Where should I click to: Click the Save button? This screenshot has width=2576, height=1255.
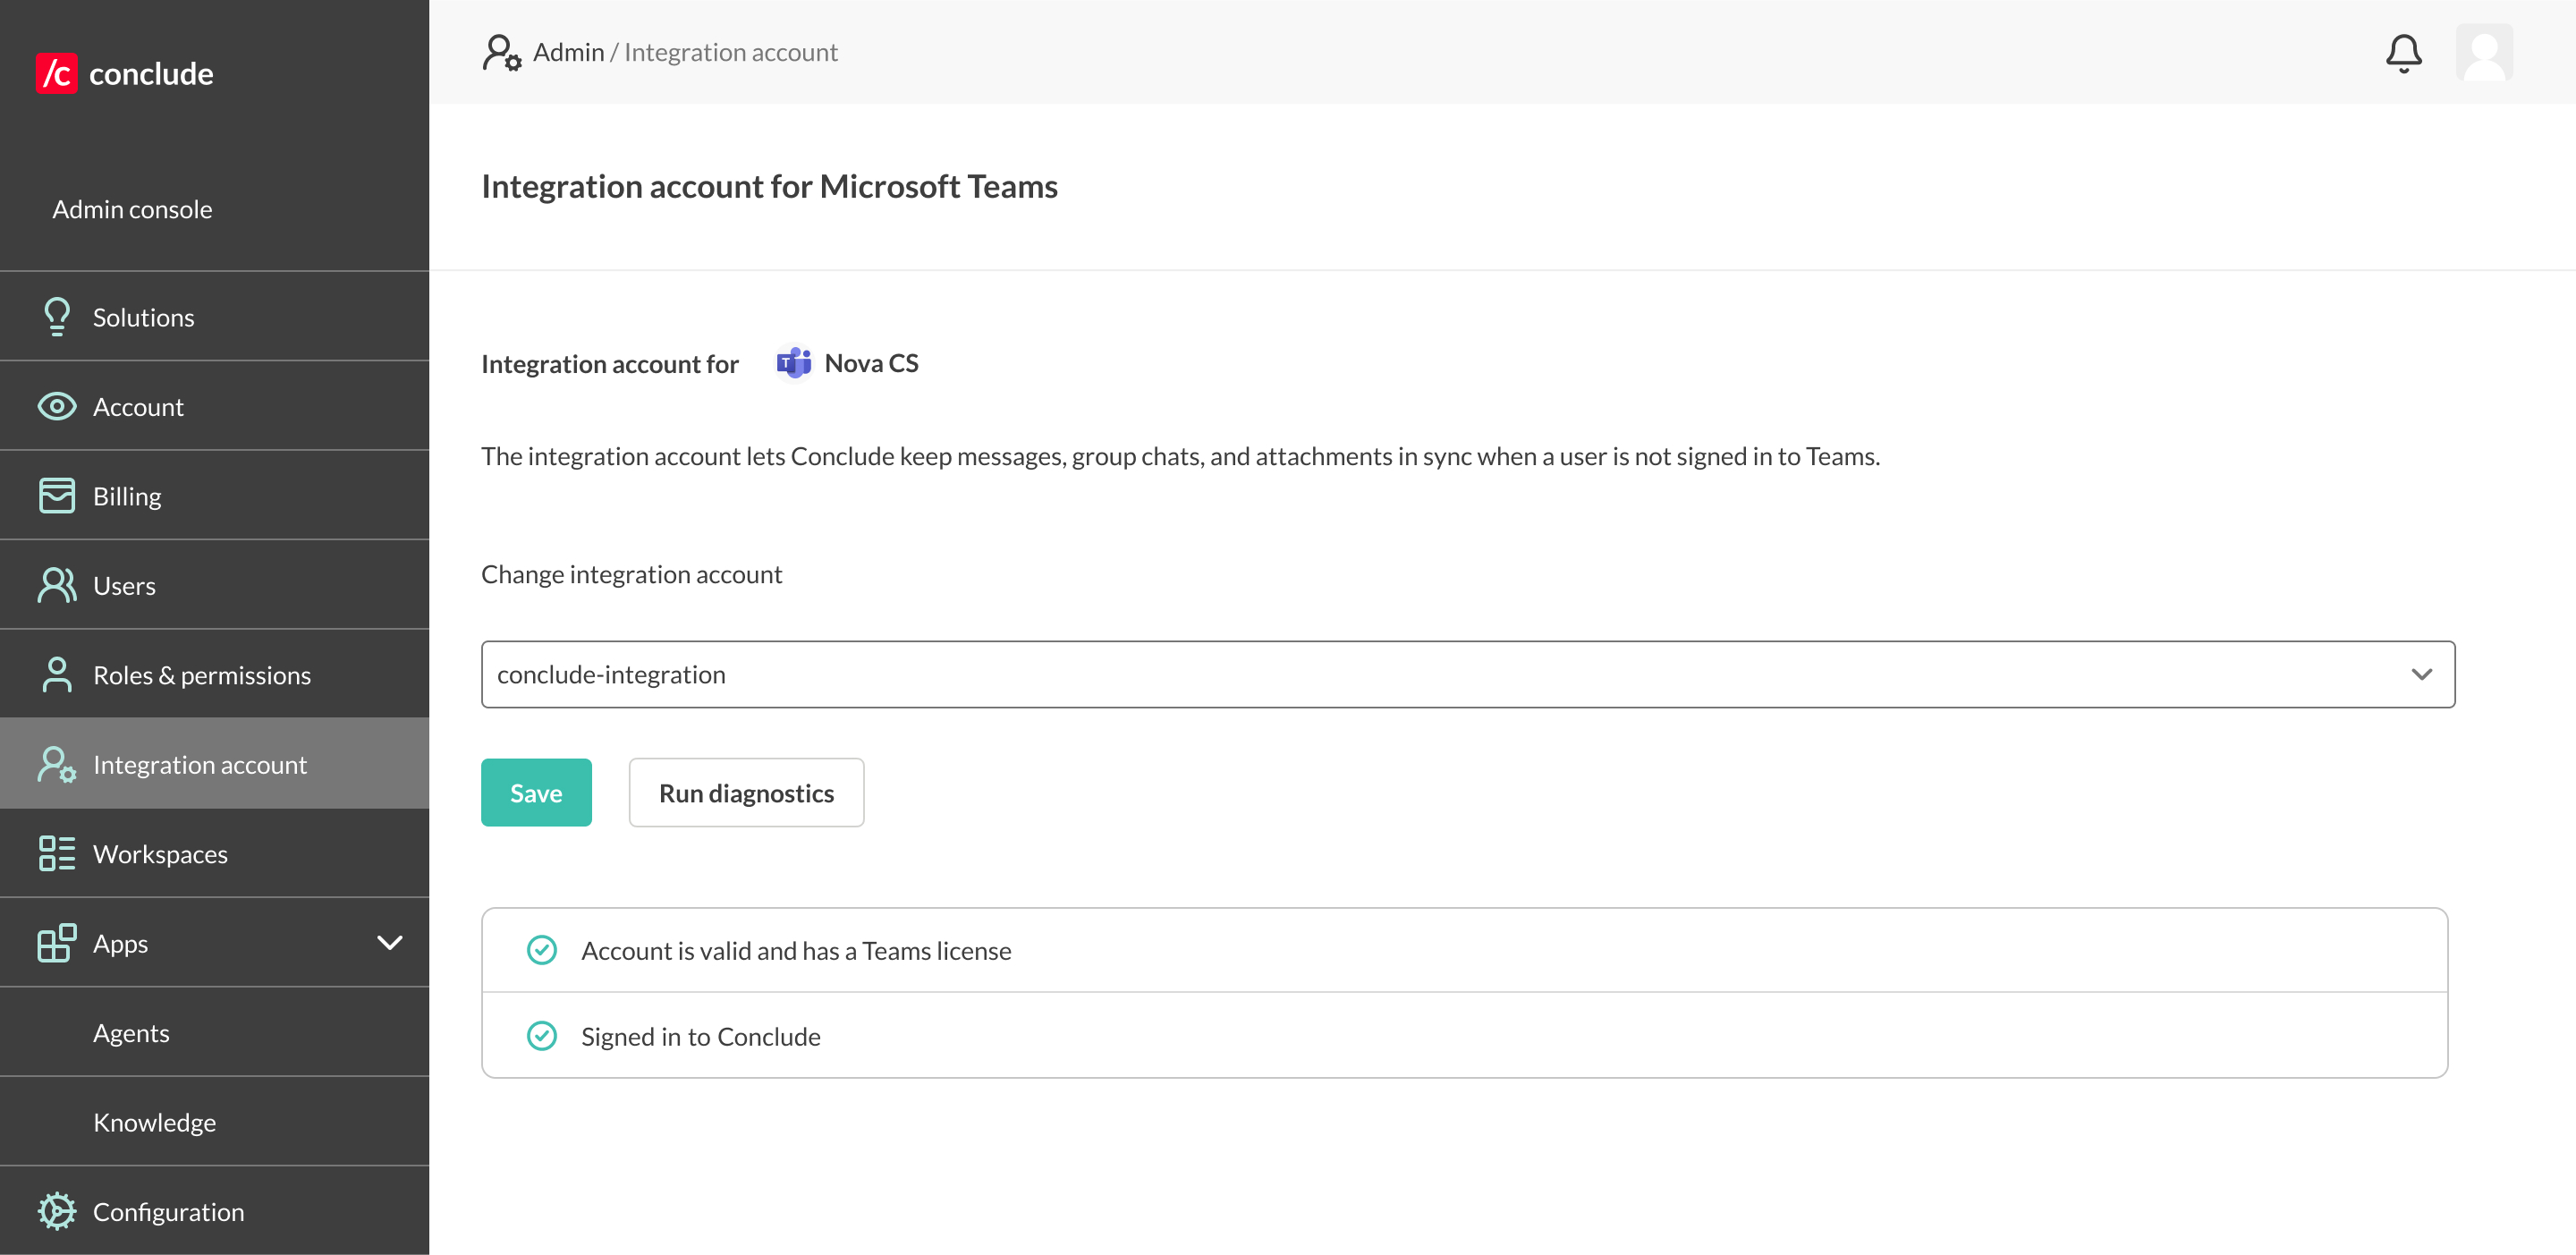coord(536,793)
